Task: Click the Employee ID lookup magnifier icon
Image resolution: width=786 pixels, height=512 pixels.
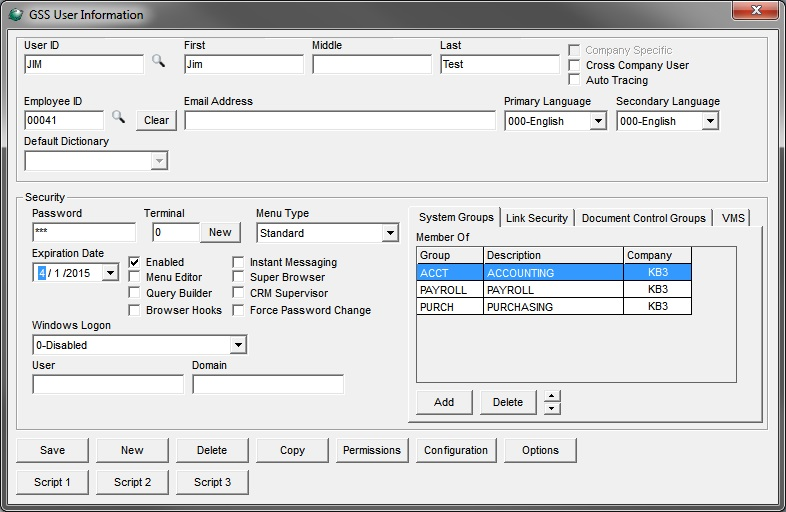Action: click(x=118, y=117)
